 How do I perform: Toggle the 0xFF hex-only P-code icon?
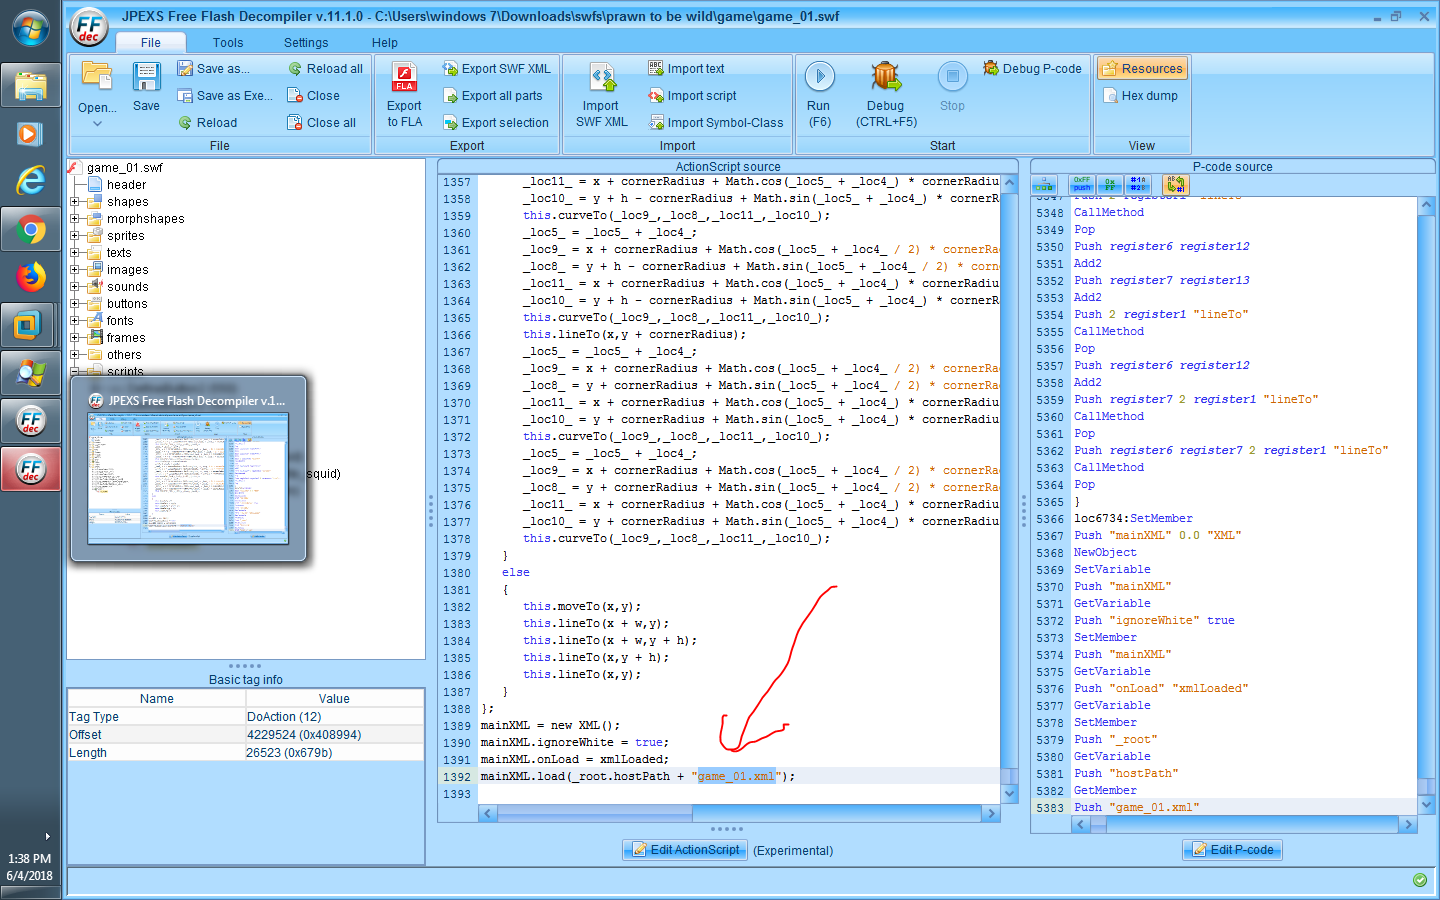tap(1109, 185)
